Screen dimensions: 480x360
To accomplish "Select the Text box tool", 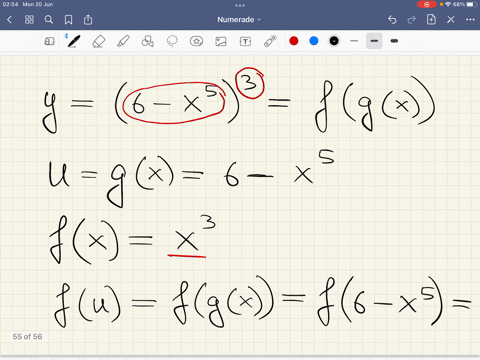I will (245, 41).
